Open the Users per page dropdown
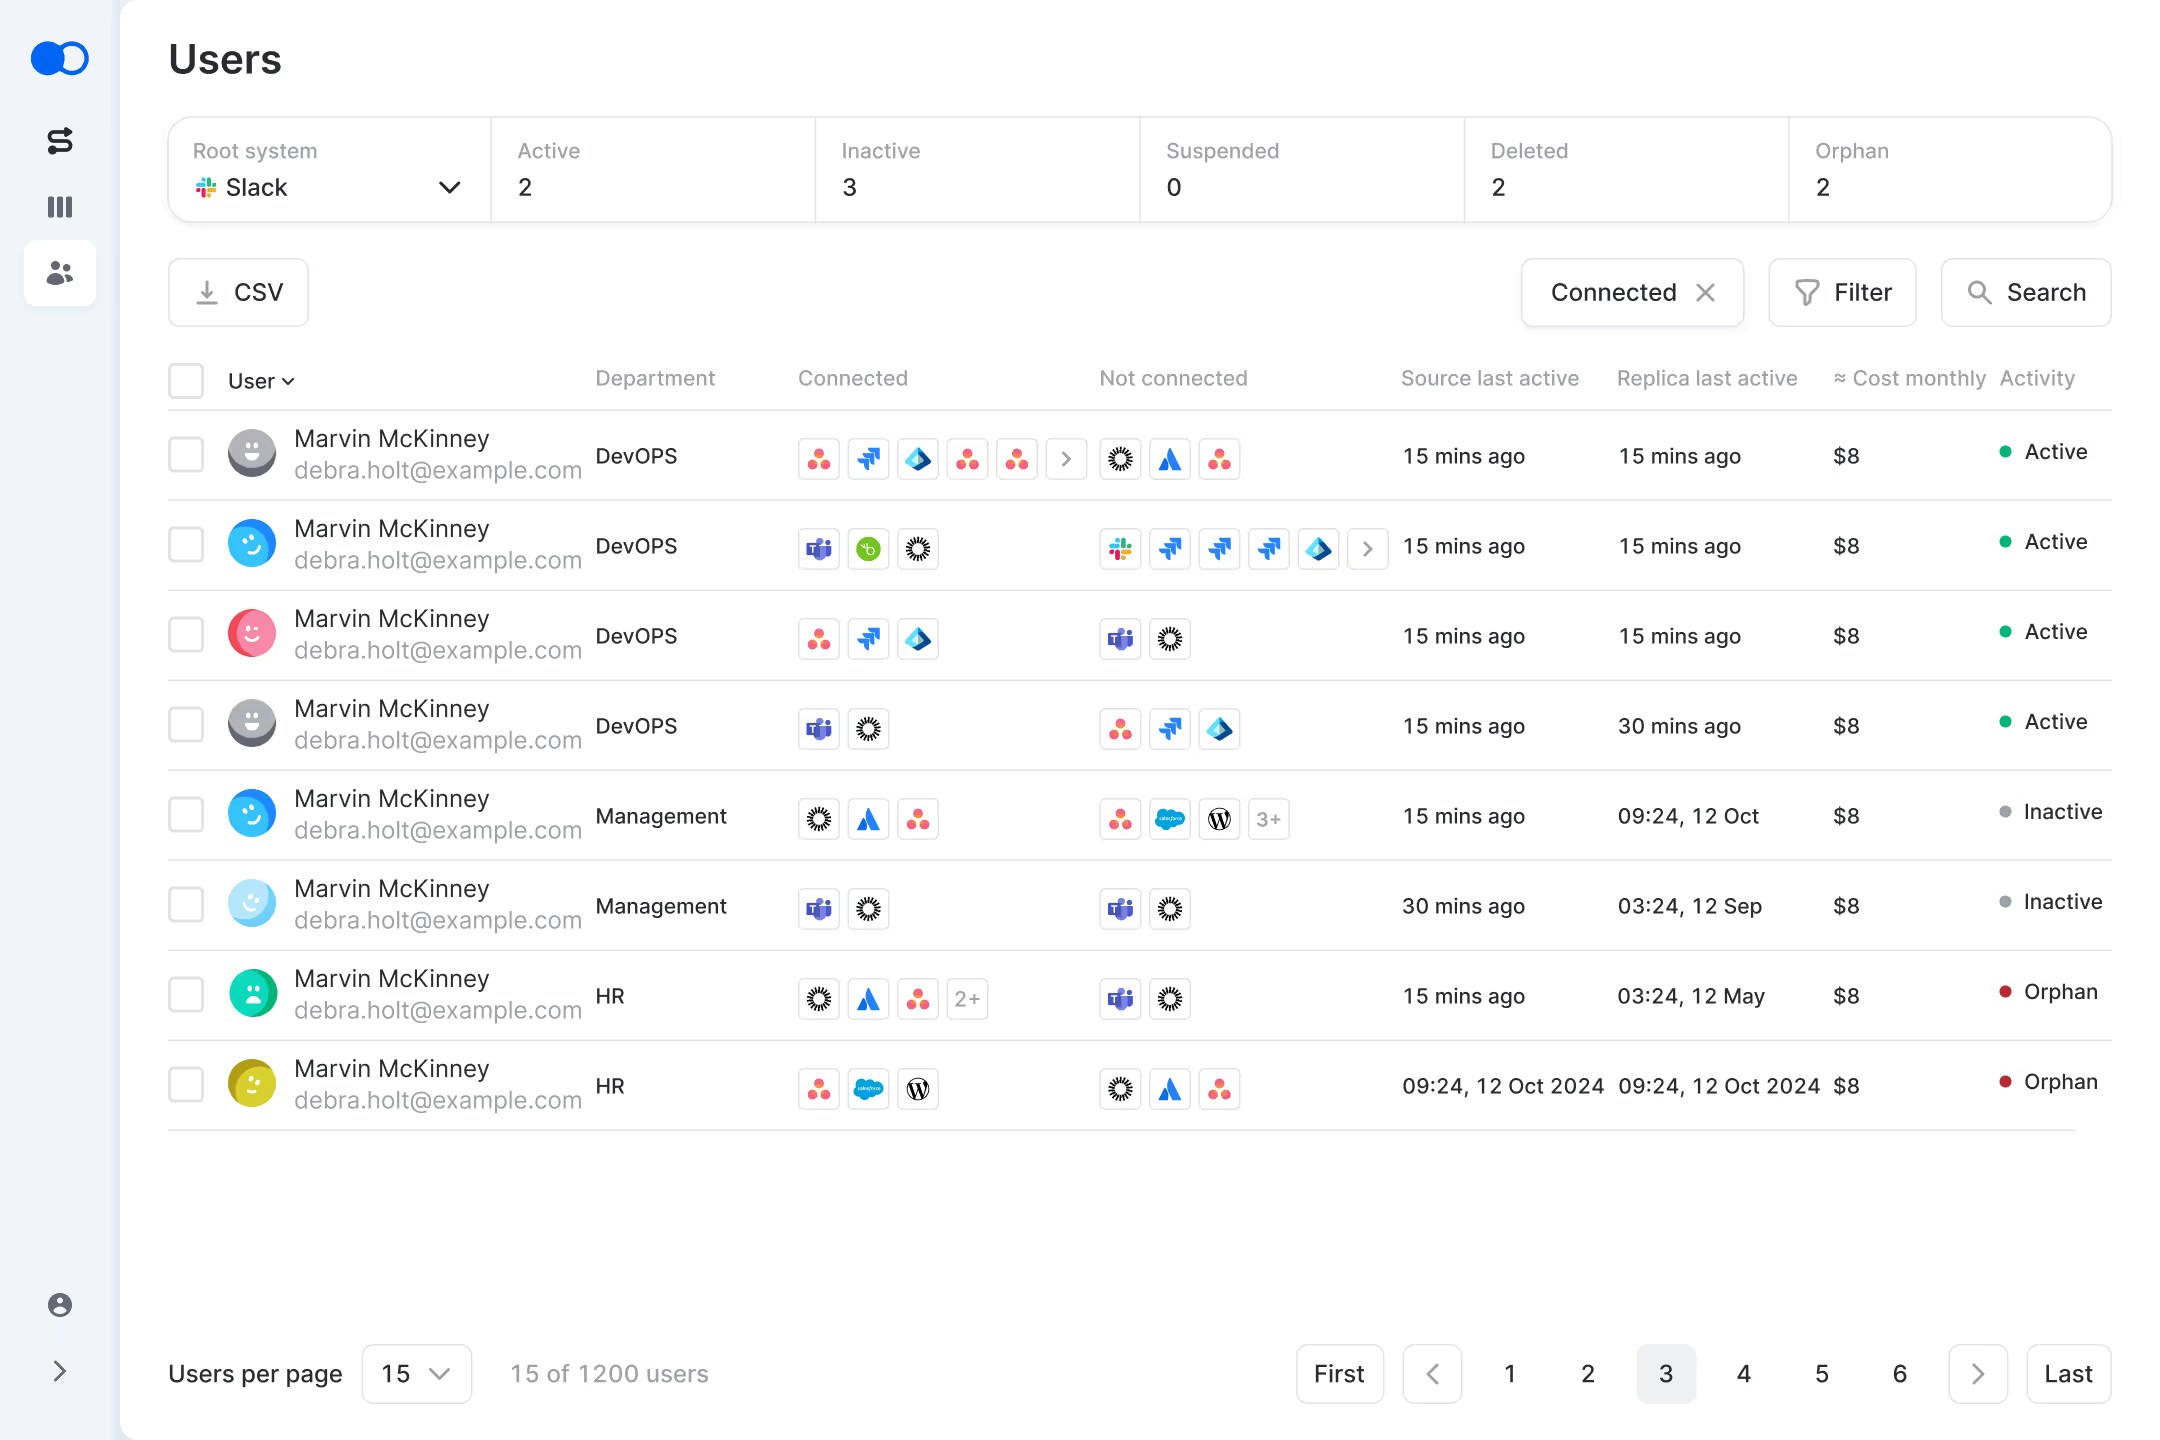The height and width of the screenshot is (1440, 2160). (416, 1374)
